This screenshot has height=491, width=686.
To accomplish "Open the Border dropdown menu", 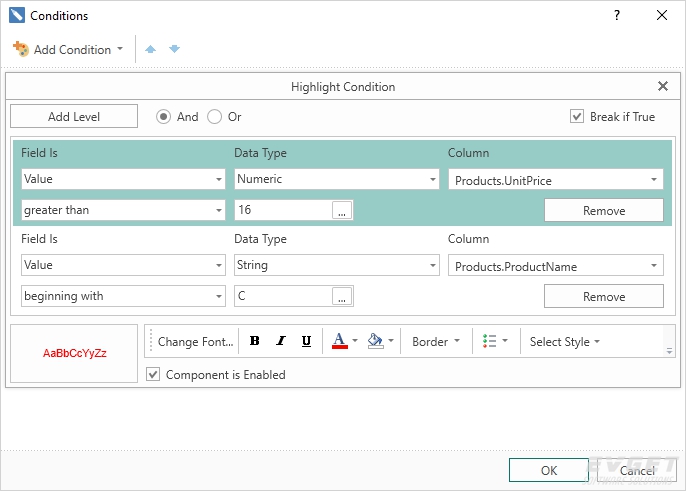I will pos(436,341).
